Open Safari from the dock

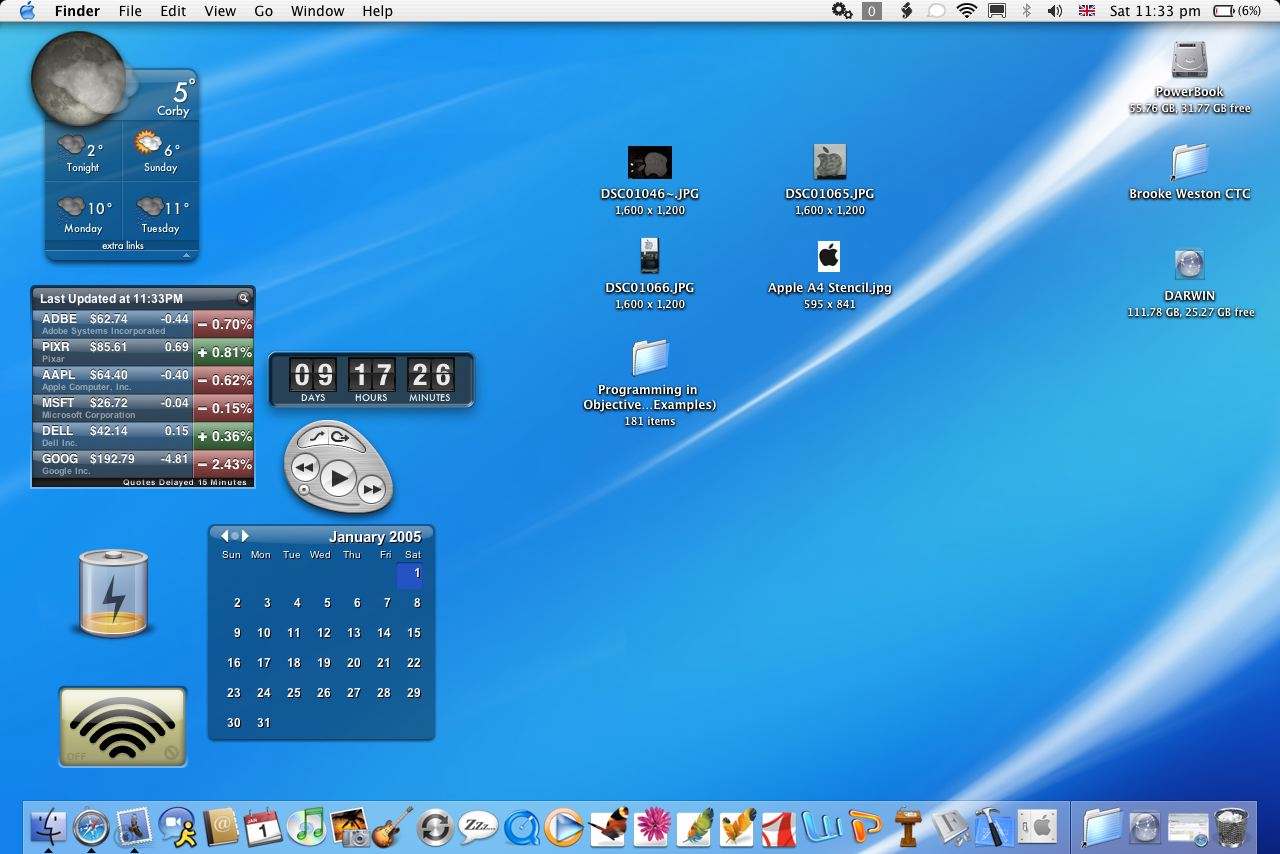[x=90, y=827]
